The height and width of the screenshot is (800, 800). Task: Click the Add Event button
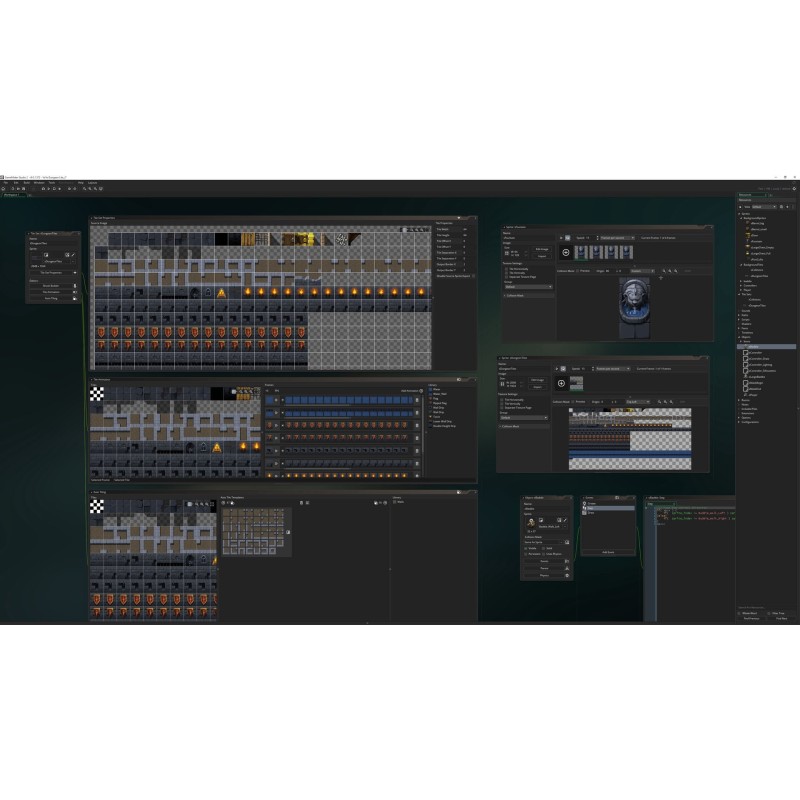tap(608, 551)
